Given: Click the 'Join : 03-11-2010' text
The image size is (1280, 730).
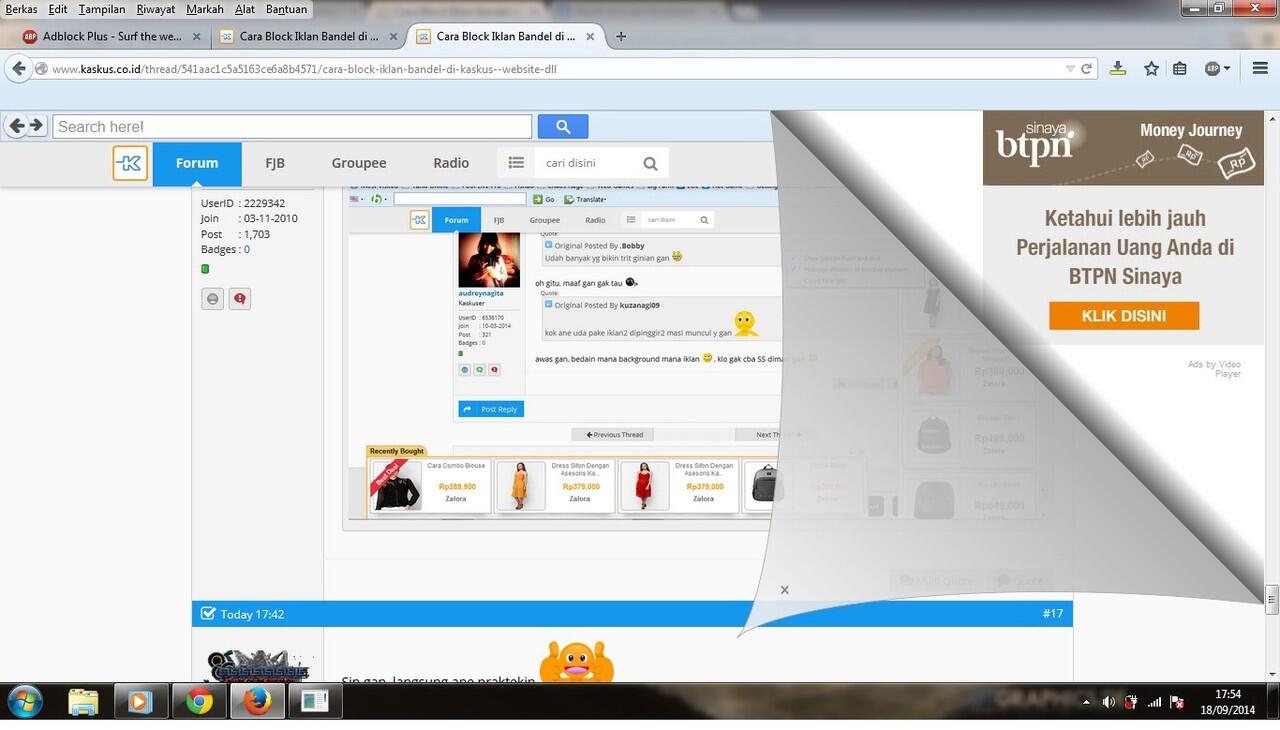Looking at the screenshot, I should [x=249, y=218].
